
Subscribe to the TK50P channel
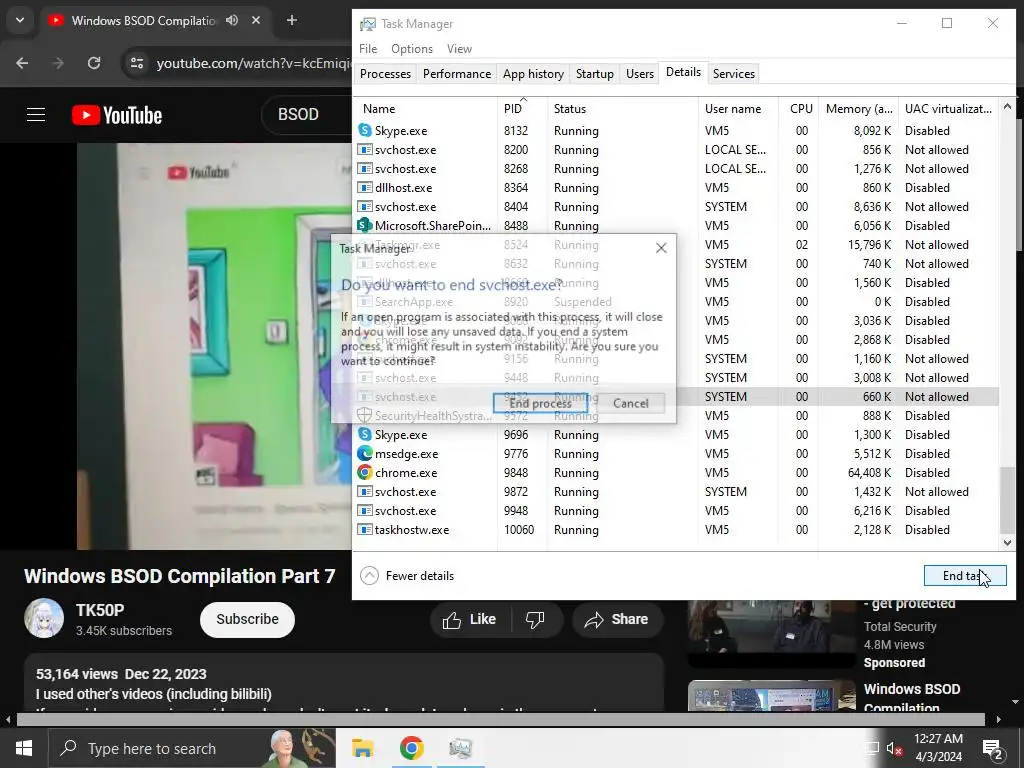click(x=247, y=619)
